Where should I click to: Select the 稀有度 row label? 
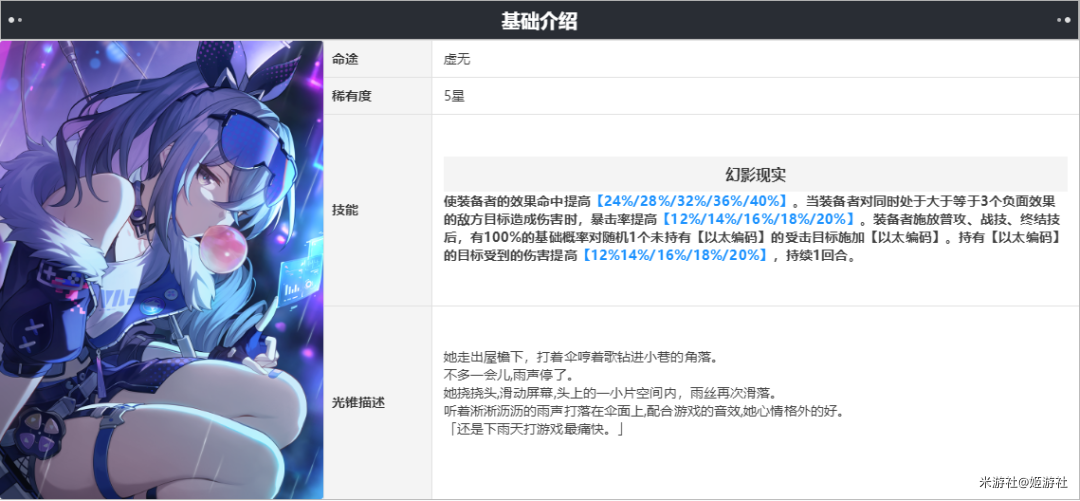click(352, 96)
